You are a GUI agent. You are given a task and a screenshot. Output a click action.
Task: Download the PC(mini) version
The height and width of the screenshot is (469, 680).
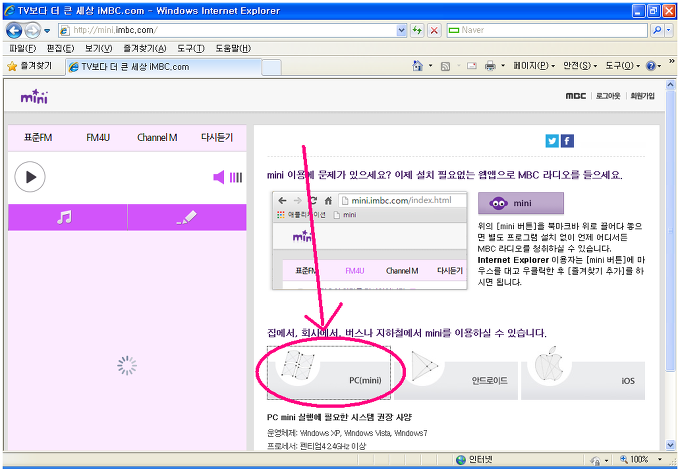[329, 373]
